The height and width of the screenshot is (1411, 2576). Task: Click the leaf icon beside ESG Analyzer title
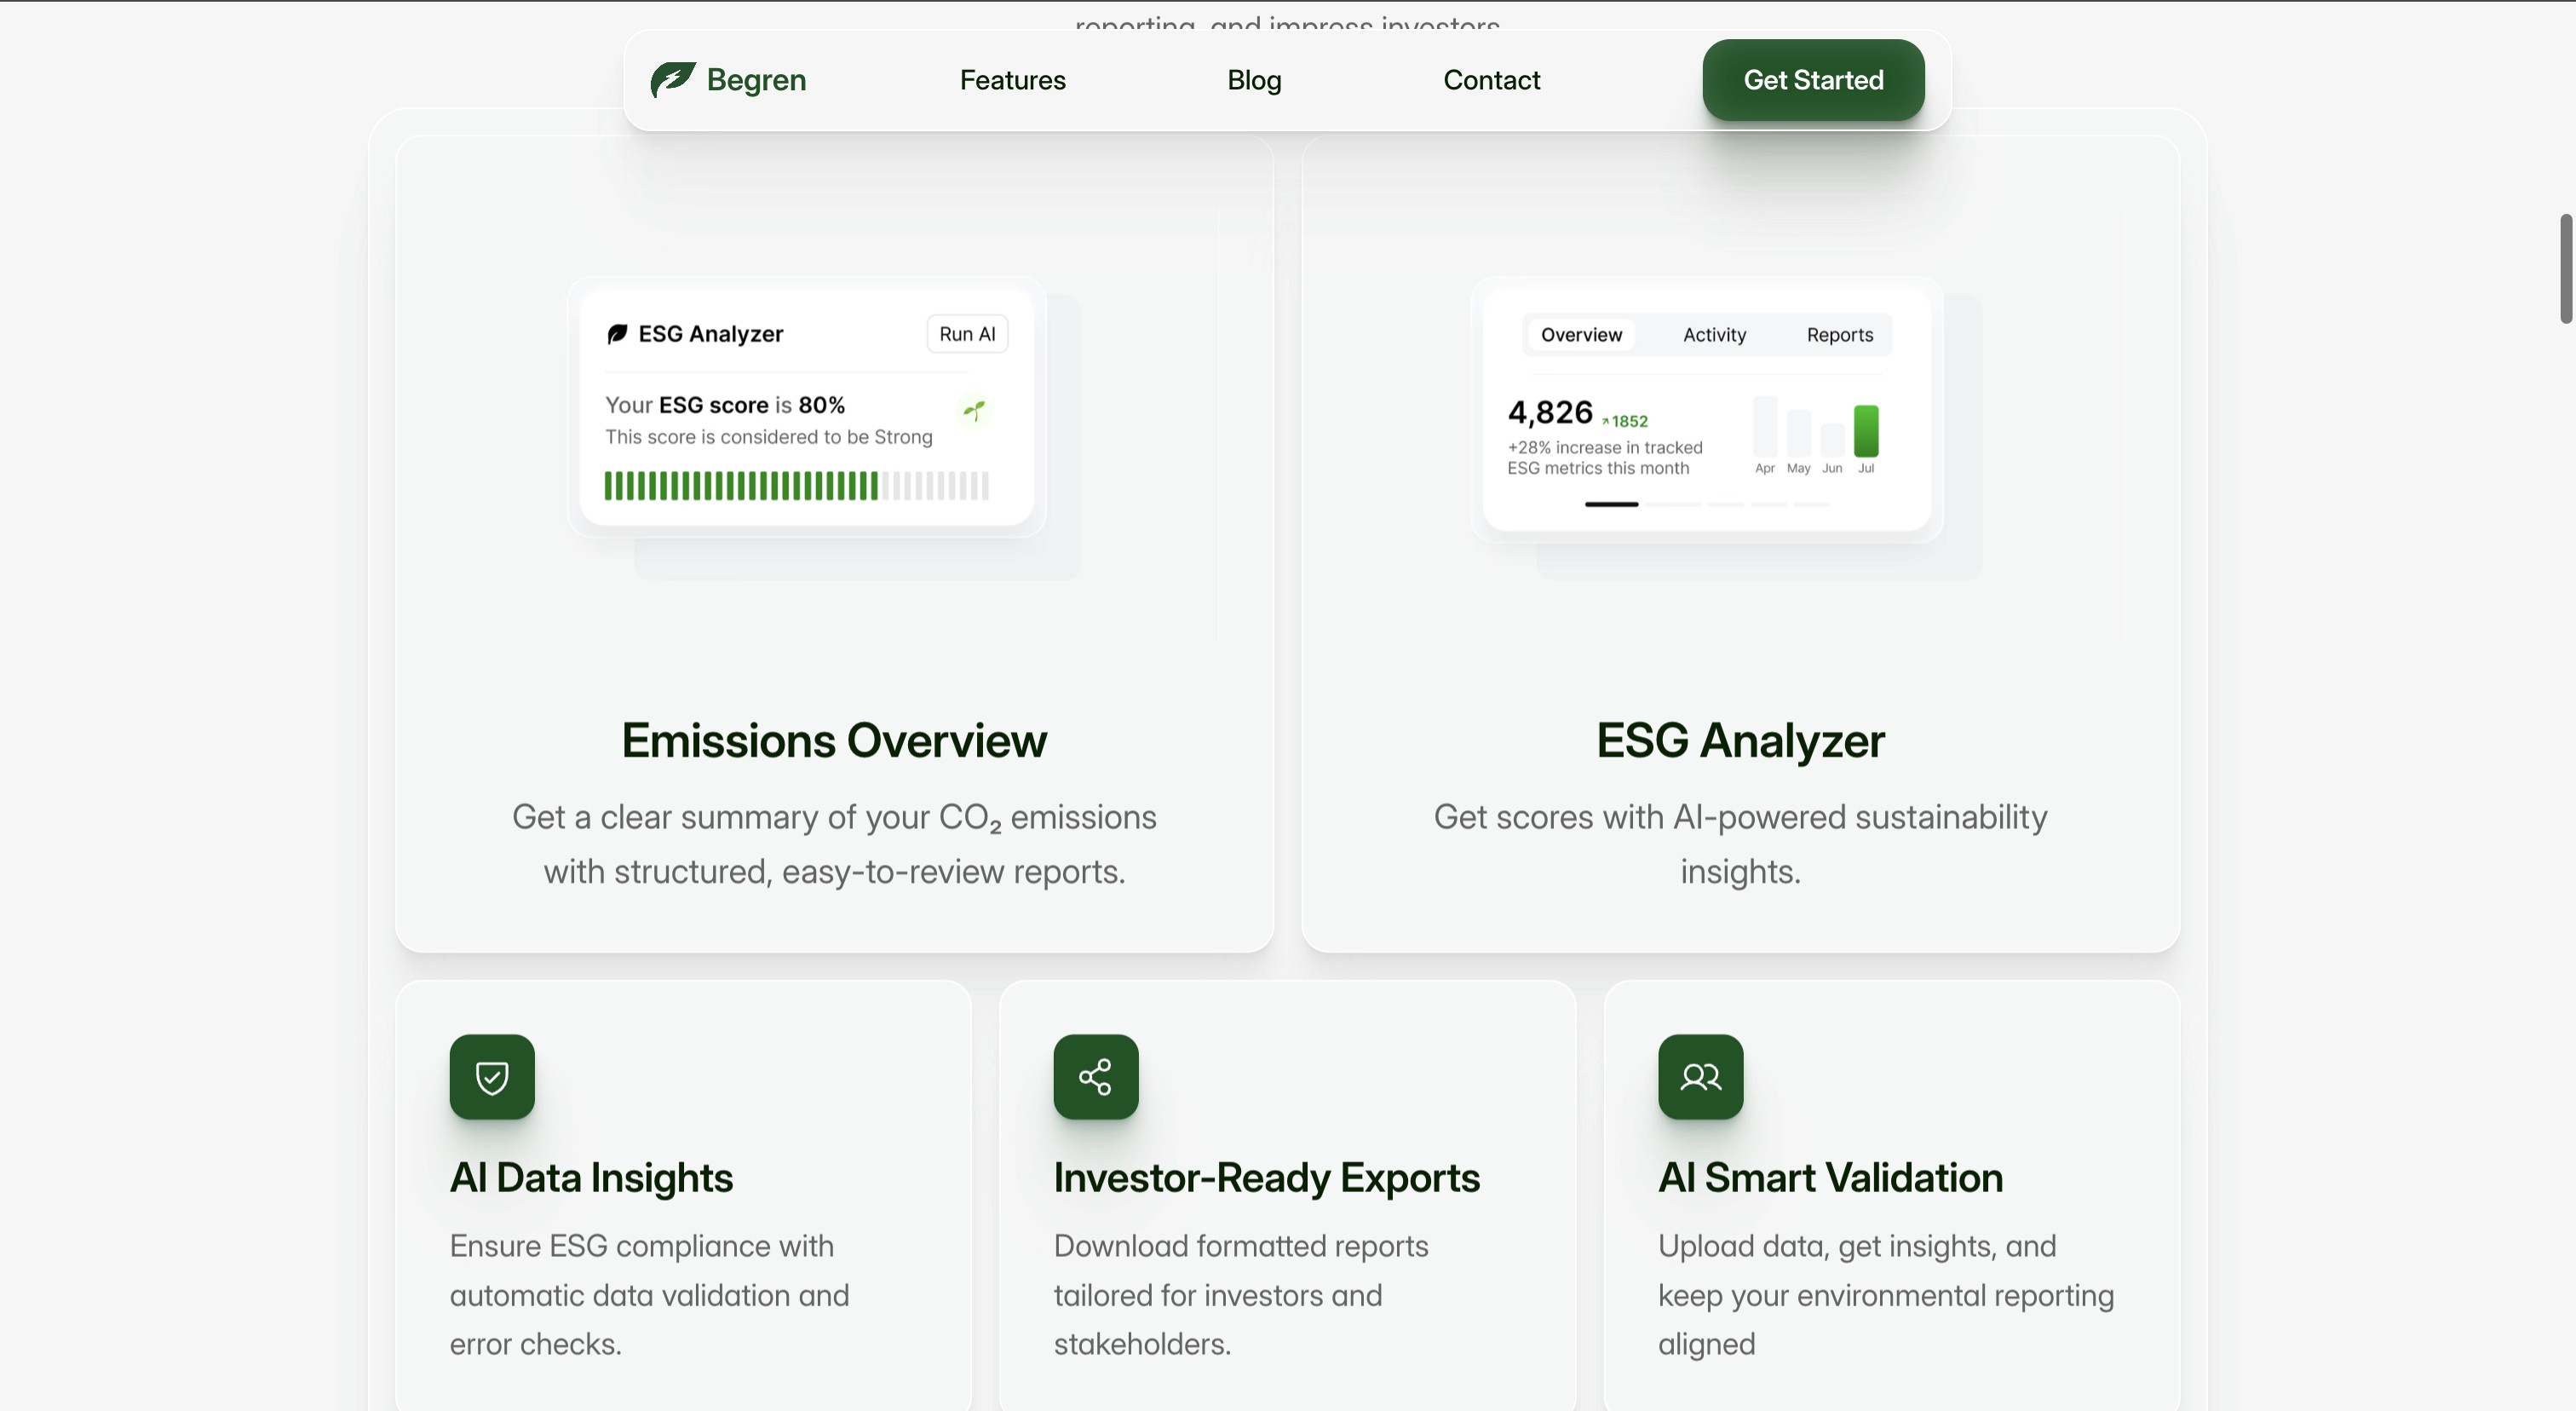click(x=617, y=334)
